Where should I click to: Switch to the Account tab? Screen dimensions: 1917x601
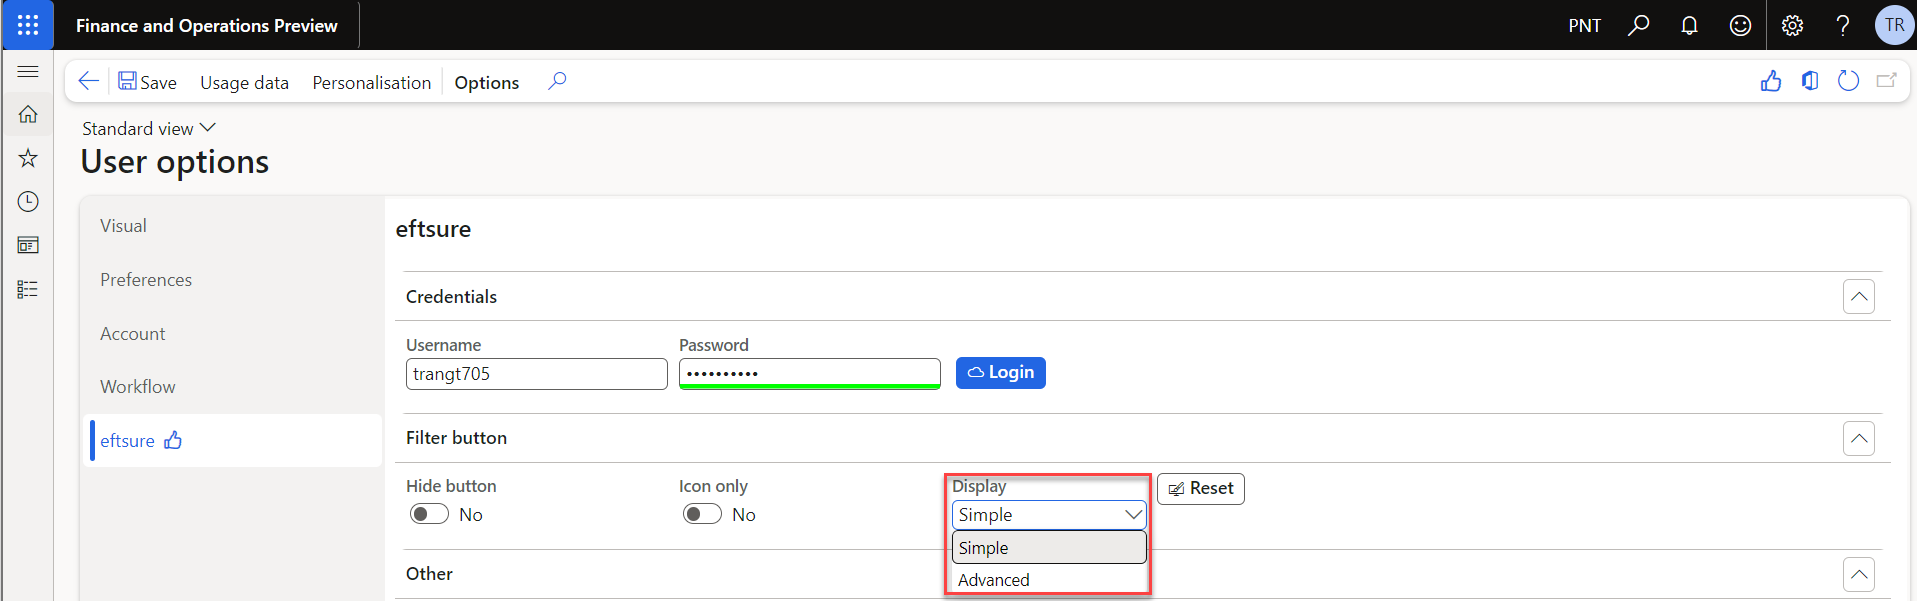pos(133,334)
